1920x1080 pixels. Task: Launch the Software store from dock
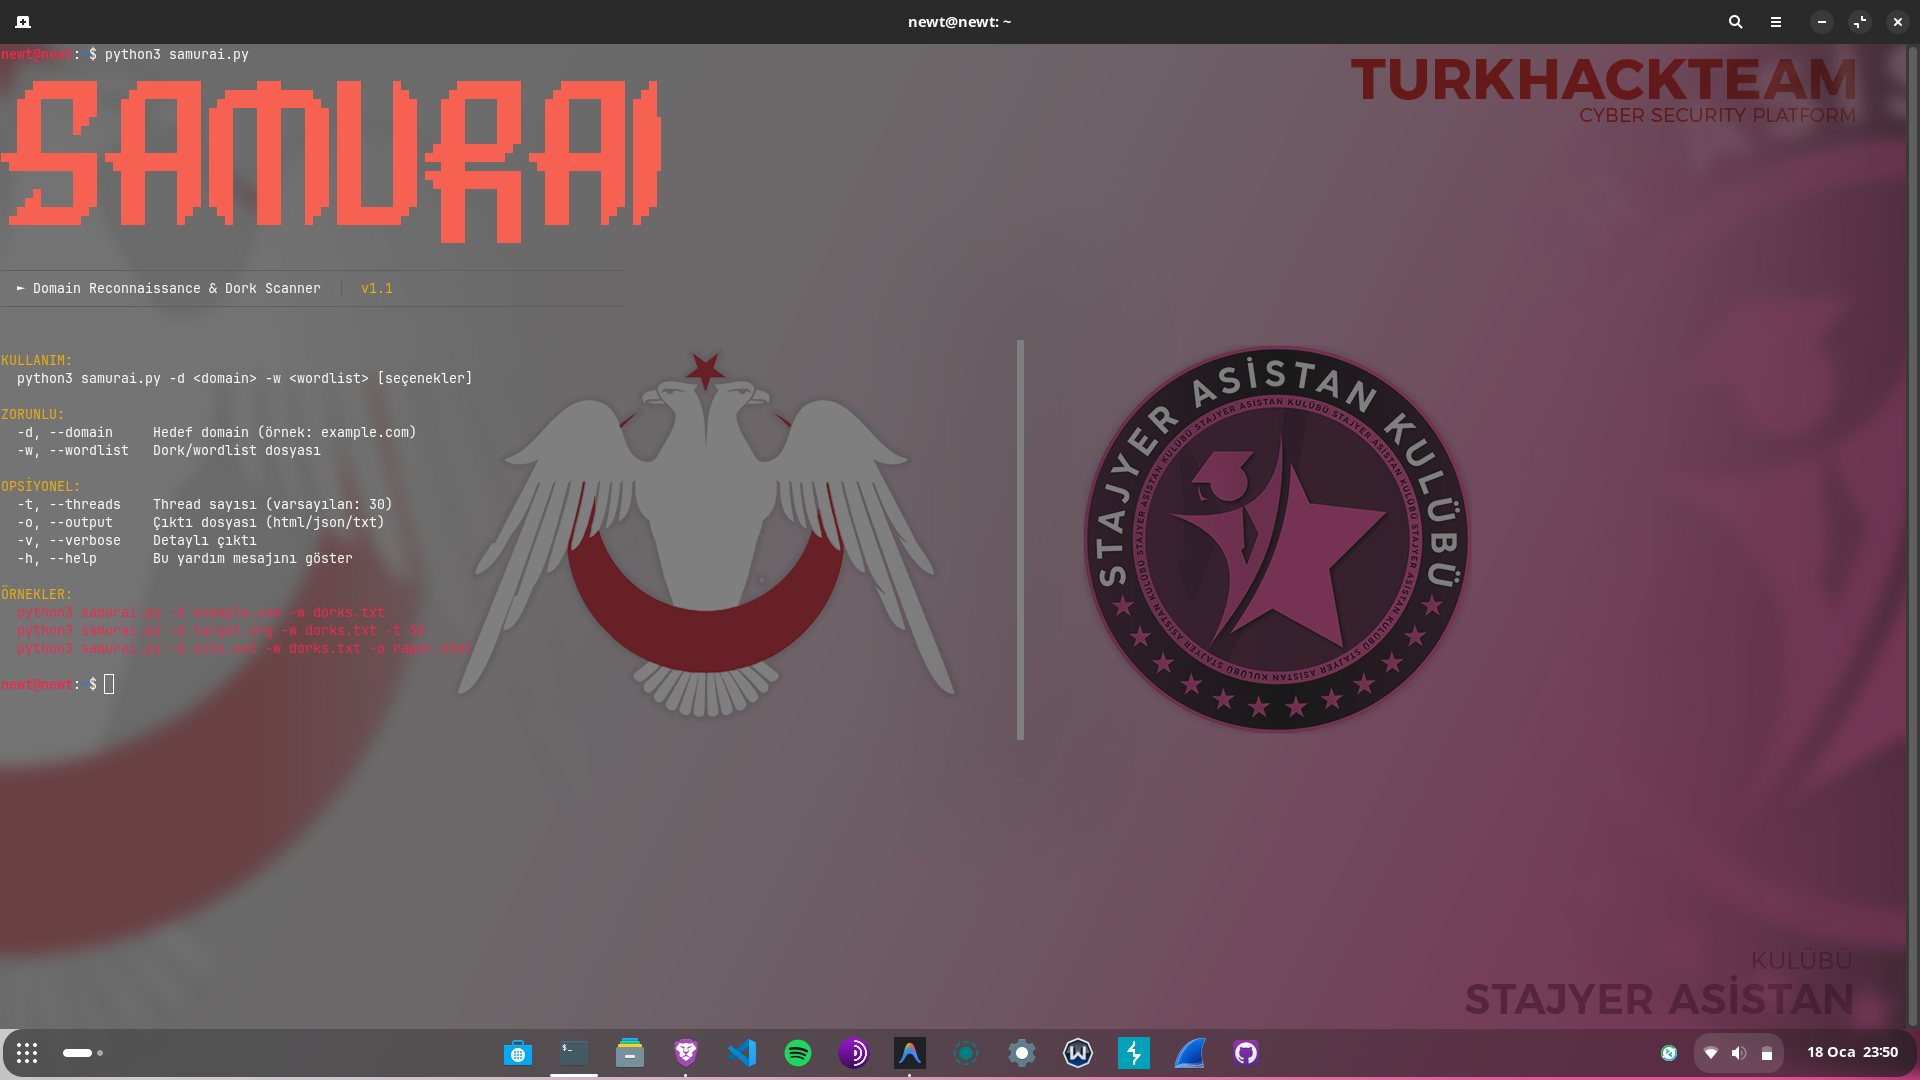[x=518, y=1053]
